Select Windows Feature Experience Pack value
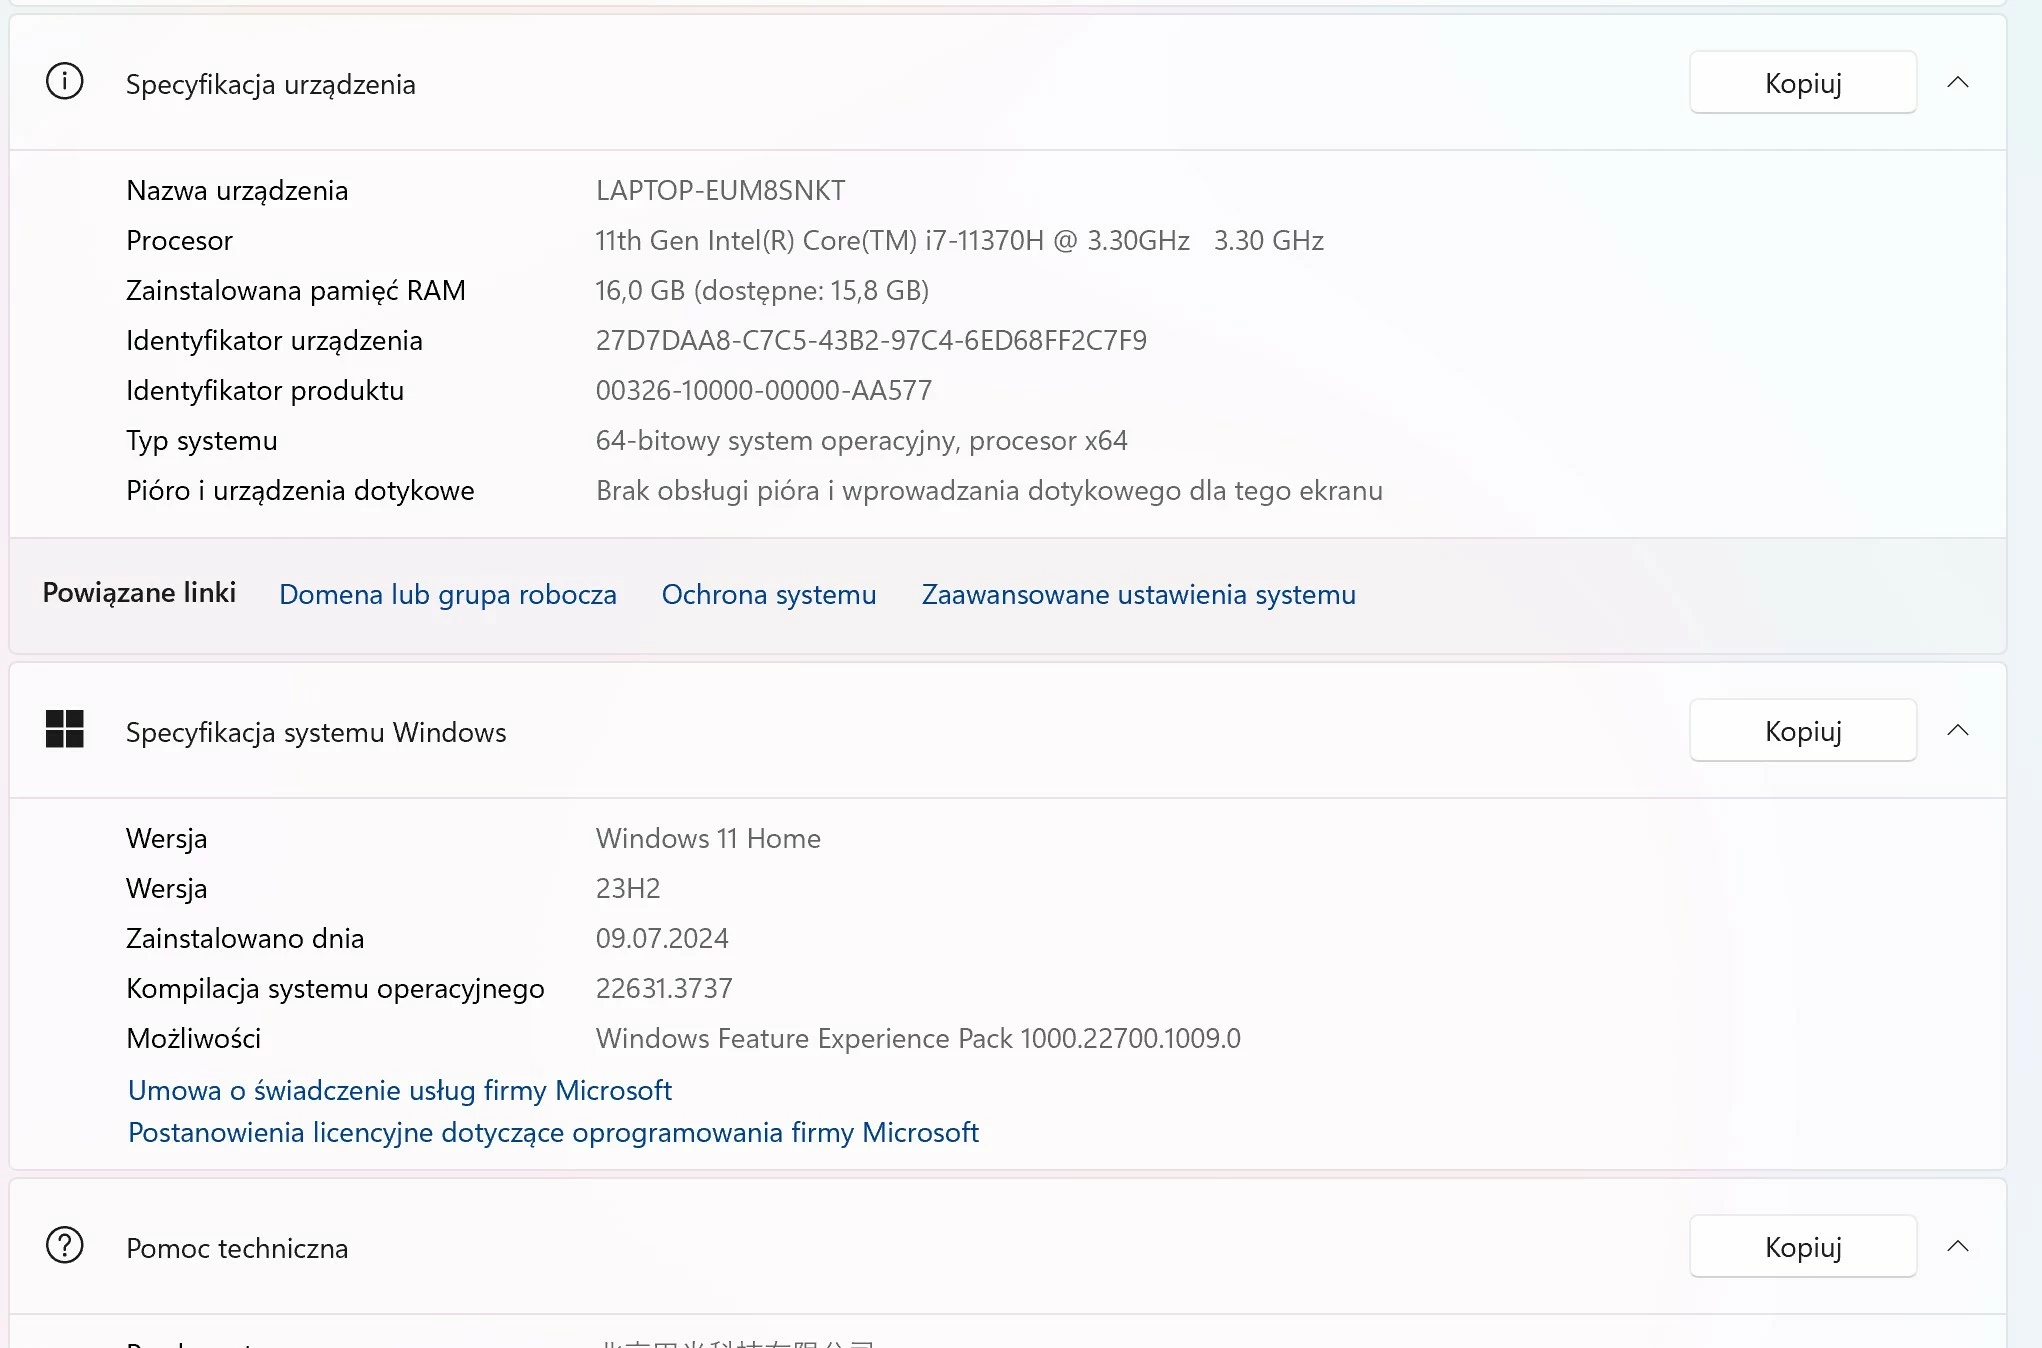Screen dimensions: 2042x1348 (x=918, y=1038)
